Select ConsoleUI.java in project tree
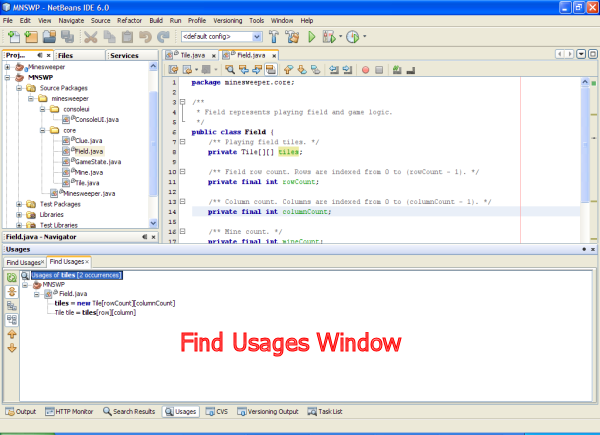 [x=97, y=120]
